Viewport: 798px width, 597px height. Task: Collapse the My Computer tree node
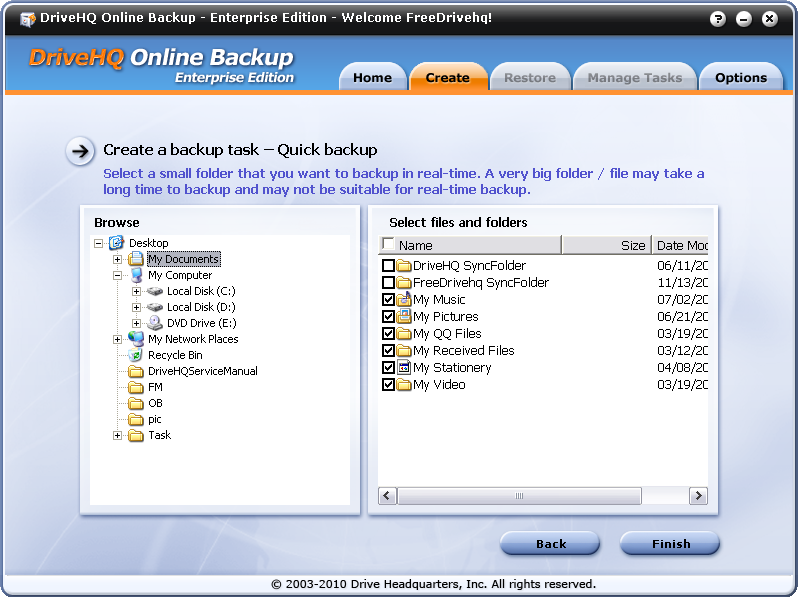[x=118, y=275]
